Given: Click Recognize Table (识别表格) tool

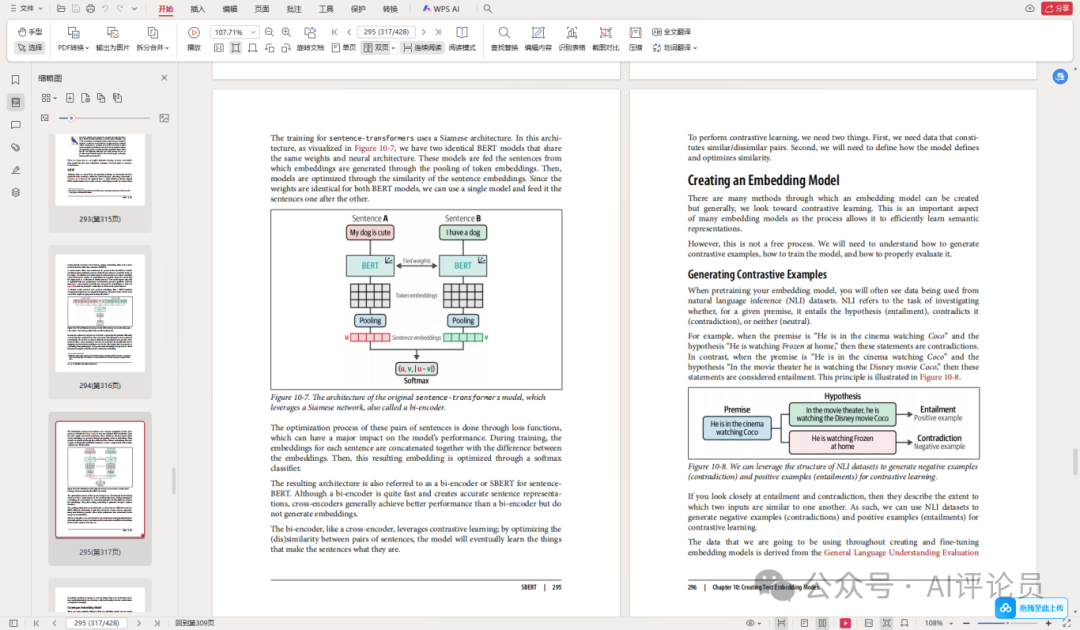Looking at the screenshot, I should (x=572, y=39).
